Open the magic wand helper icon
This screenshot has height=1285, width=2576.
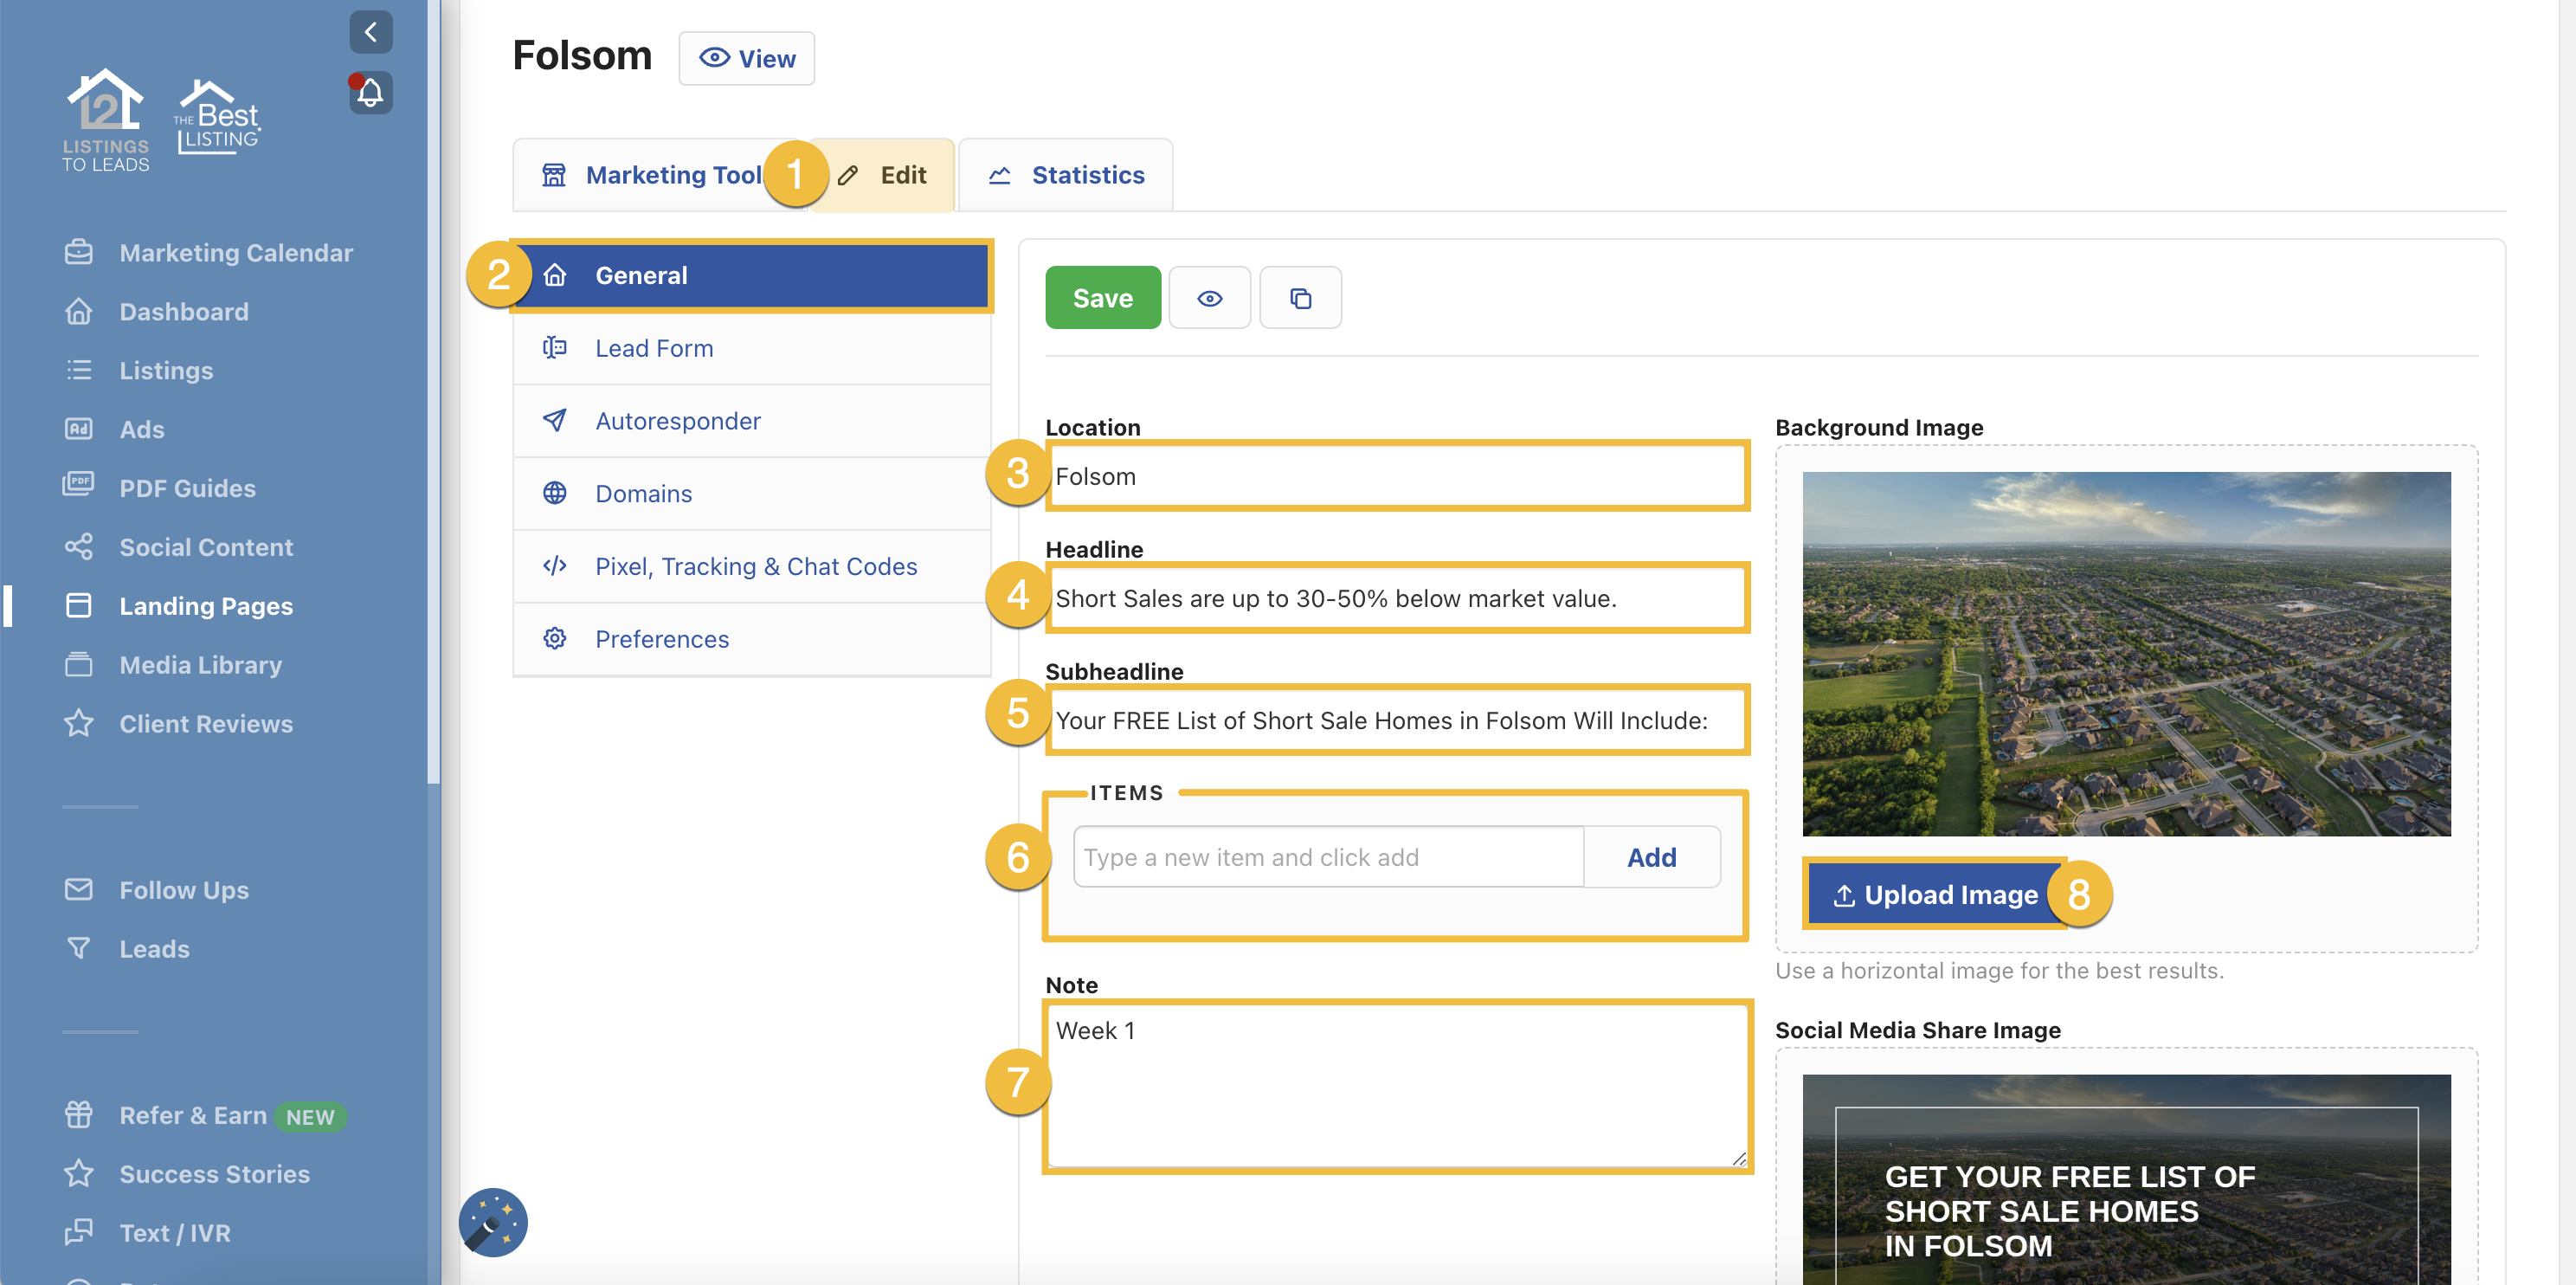tap(493, 1221)
